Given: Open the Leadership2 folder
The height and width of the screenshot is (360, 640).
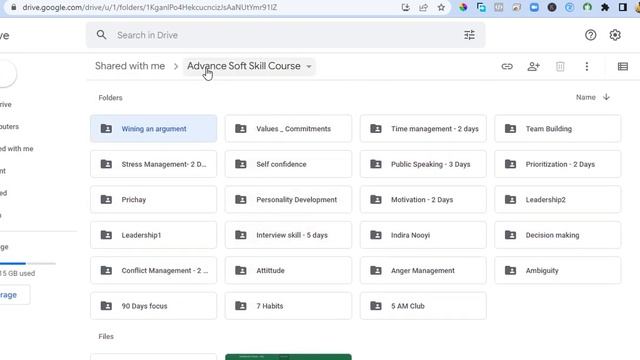Looking at the screenshot, I should [x=558, y=200].
